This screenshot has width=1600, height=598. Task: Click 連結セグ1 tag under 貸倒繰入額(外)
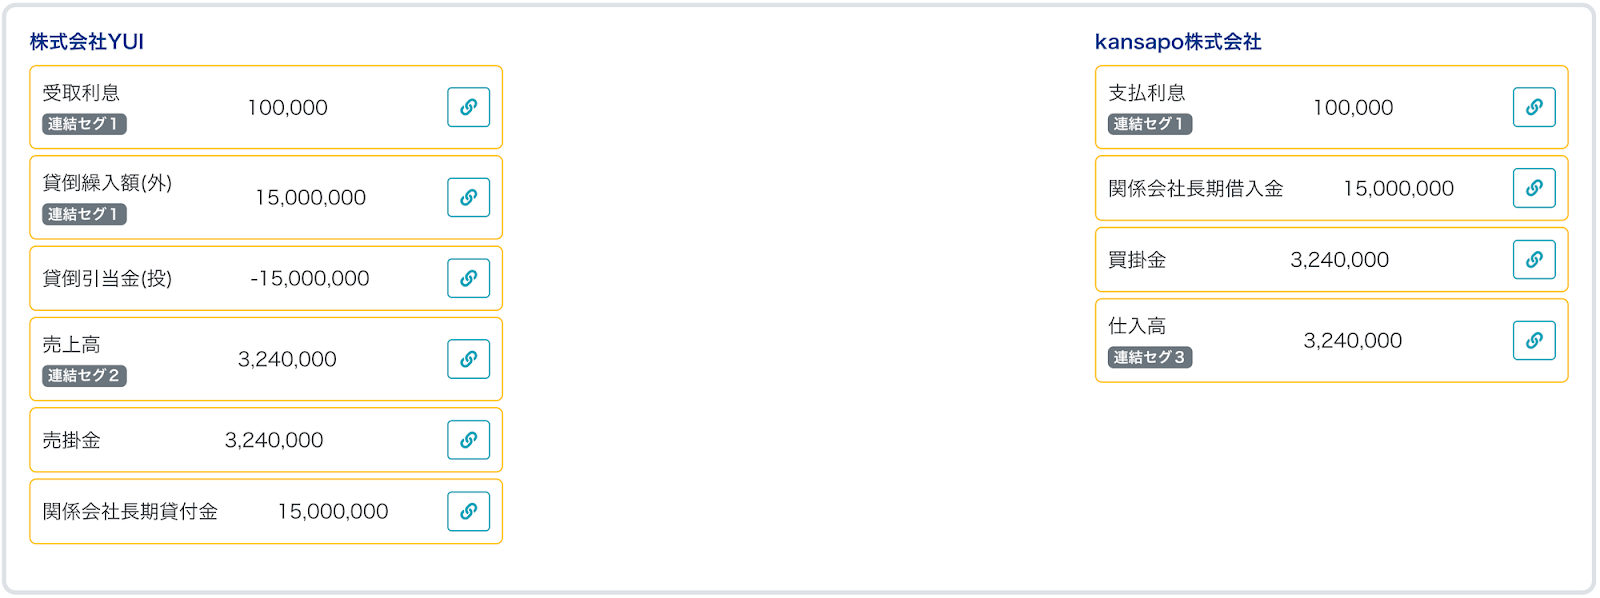pyautogui.click(x=84, y=214)
